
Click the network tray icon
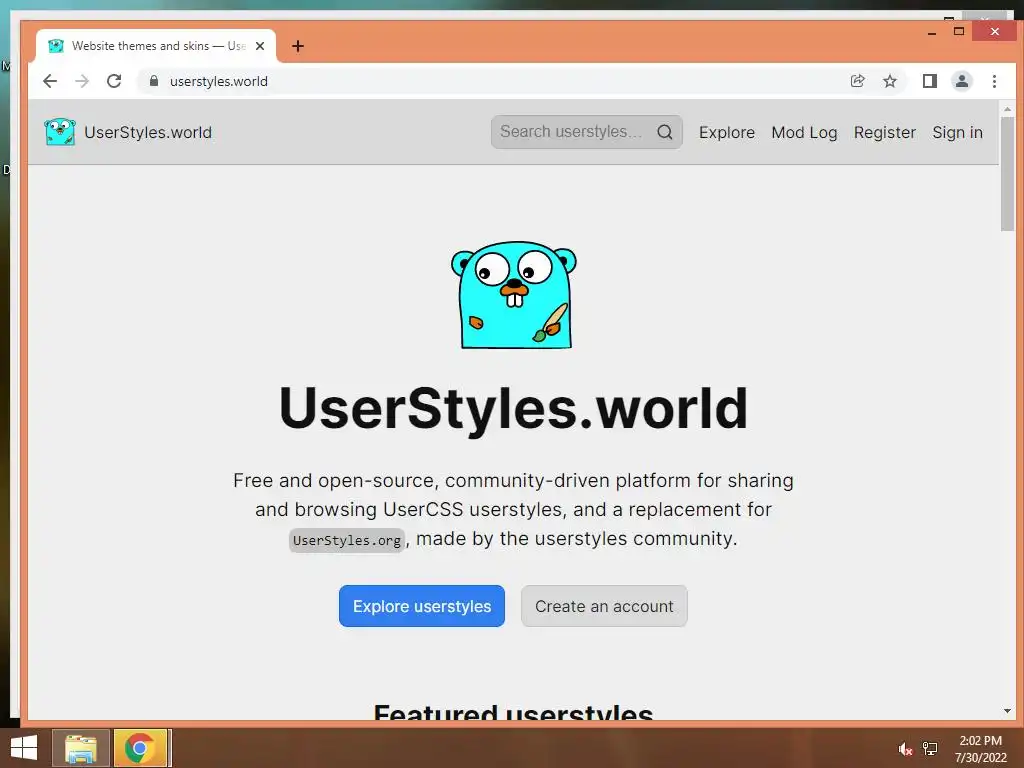[929, 749]
